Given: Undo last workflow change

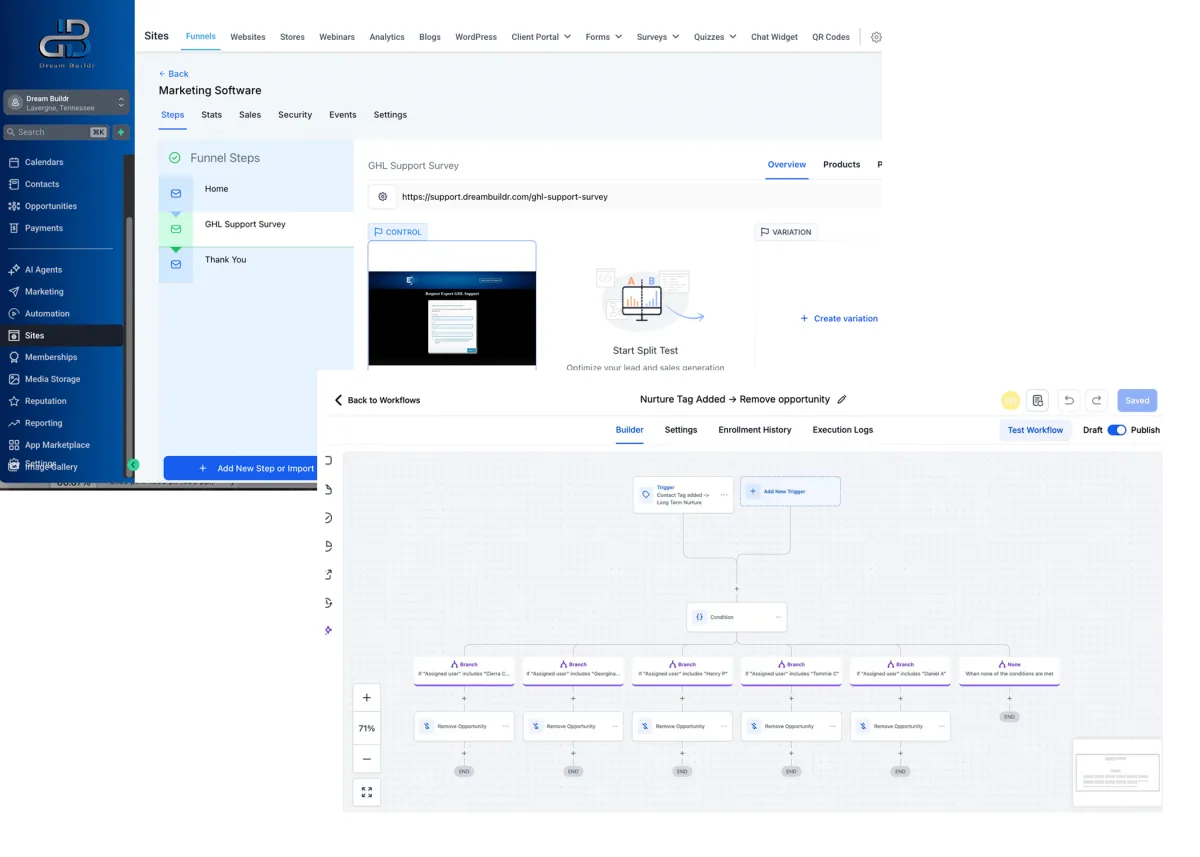Looking at the screenshot, I should (x=1069, y=400).
